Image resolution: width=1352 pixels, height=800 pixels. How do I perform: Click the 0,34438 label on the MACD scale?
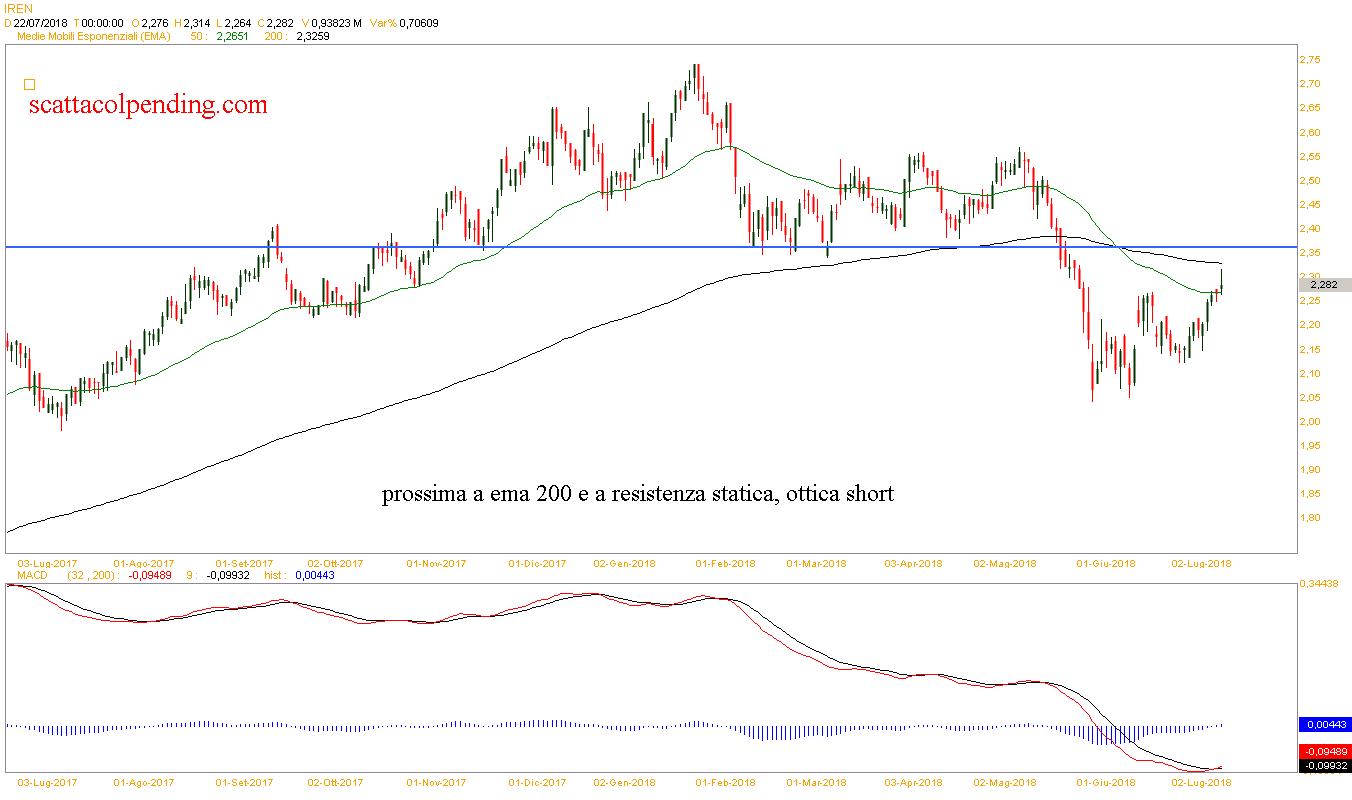pyautogui.click(x=1319, y=582)
